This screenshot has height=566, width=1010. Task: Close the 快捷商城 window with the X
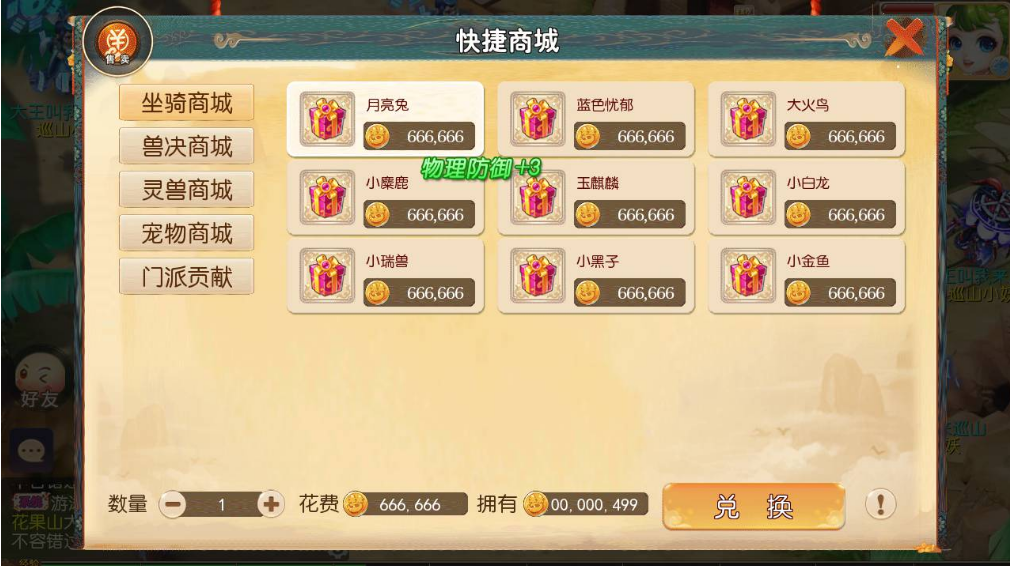click(x=904, y=37)
